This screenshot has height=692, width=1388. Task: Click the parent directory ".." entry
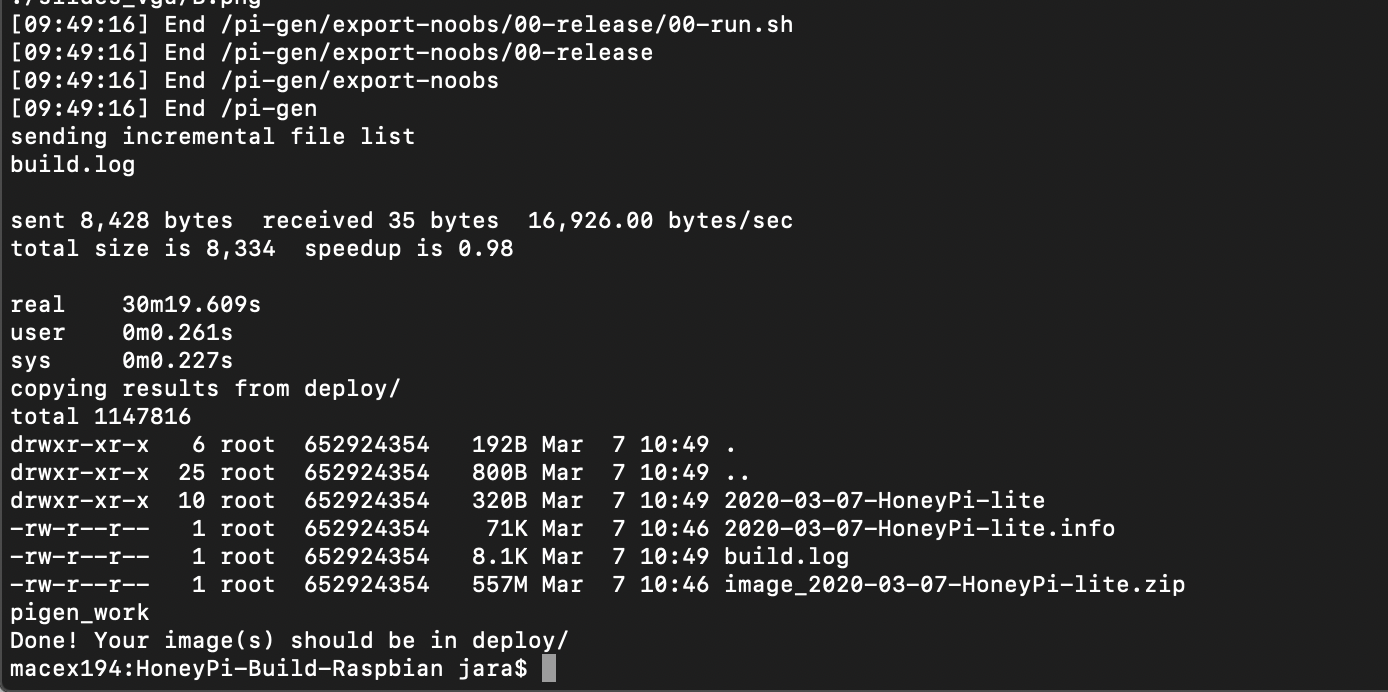pyautogui.click(x=737, y=472)
